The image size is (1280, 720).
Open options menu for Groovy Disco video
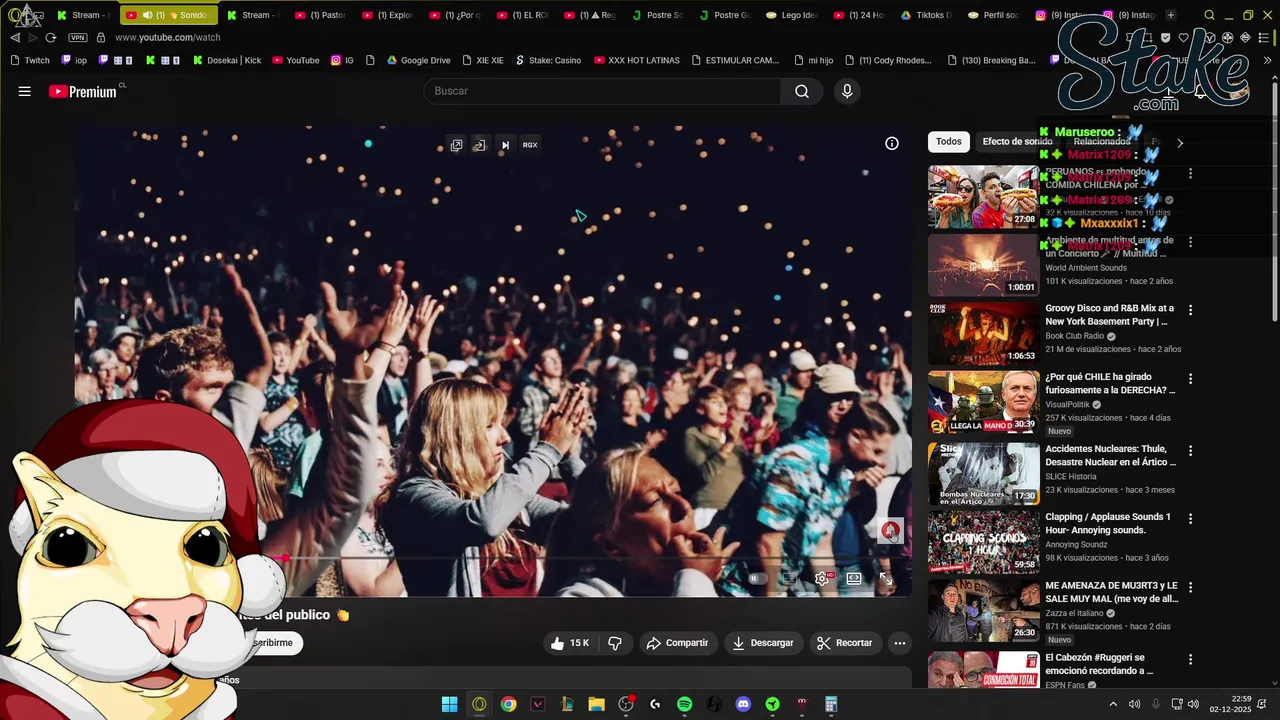click(x=1190, y=310)
